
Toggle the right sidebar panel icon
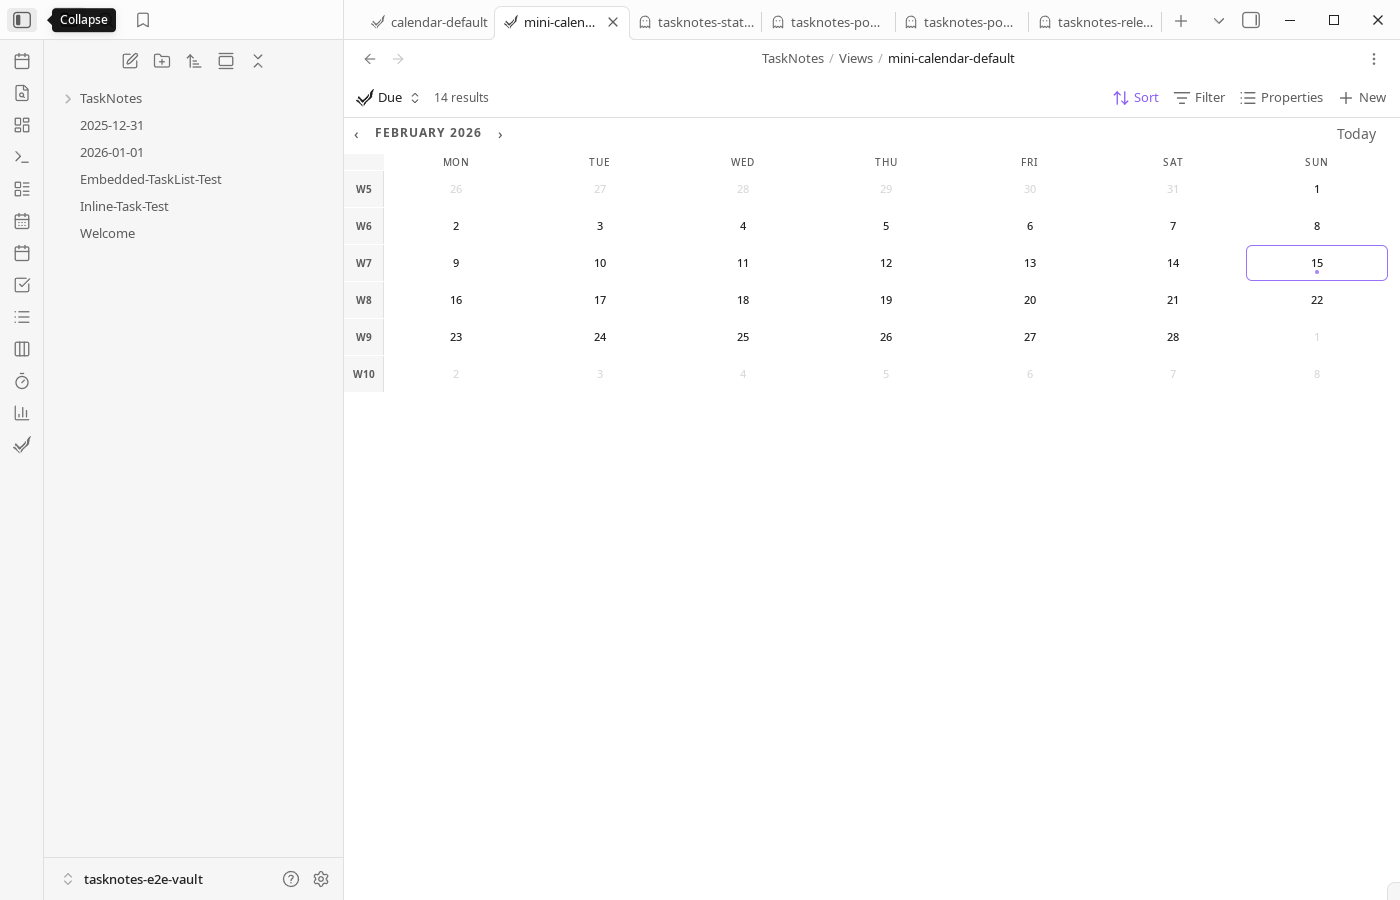tap(1251, 20)
